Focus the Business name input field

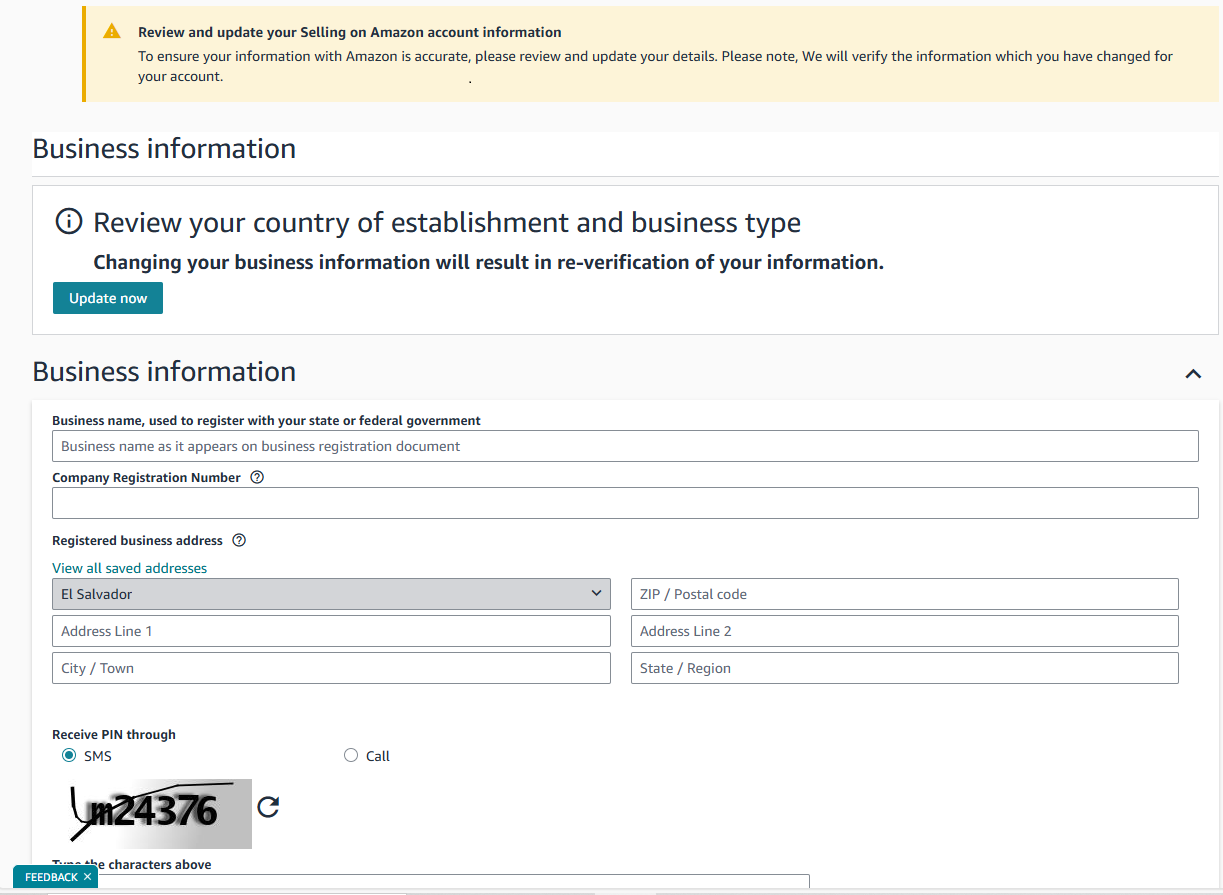(x=625, y=446)
